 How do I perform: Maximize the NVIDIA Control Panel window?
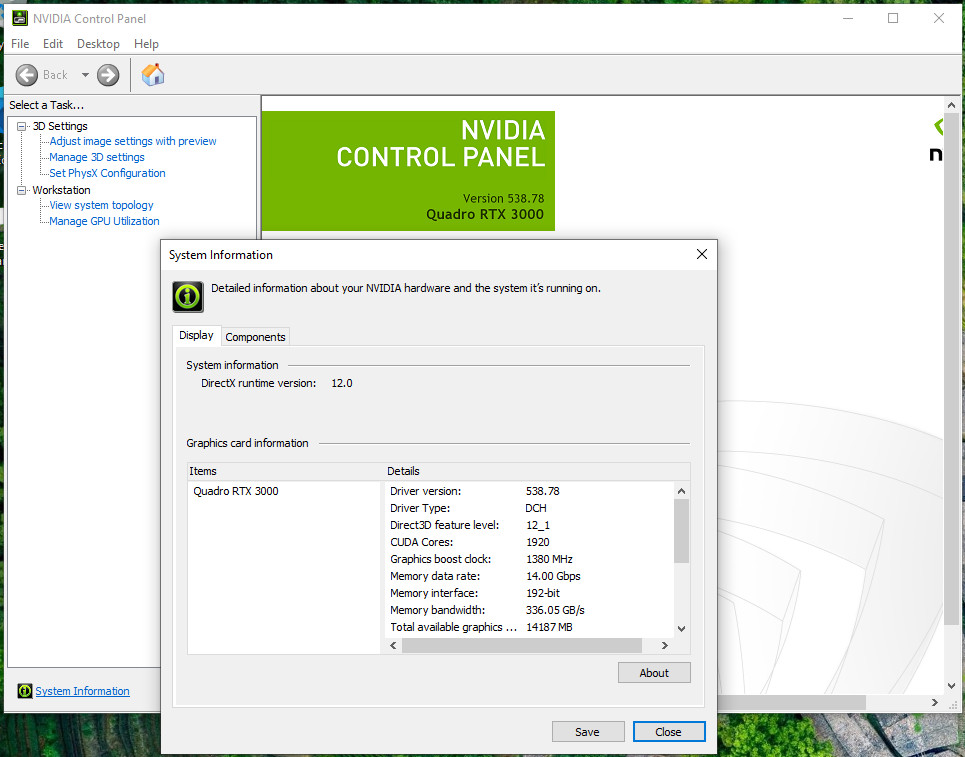893,18
